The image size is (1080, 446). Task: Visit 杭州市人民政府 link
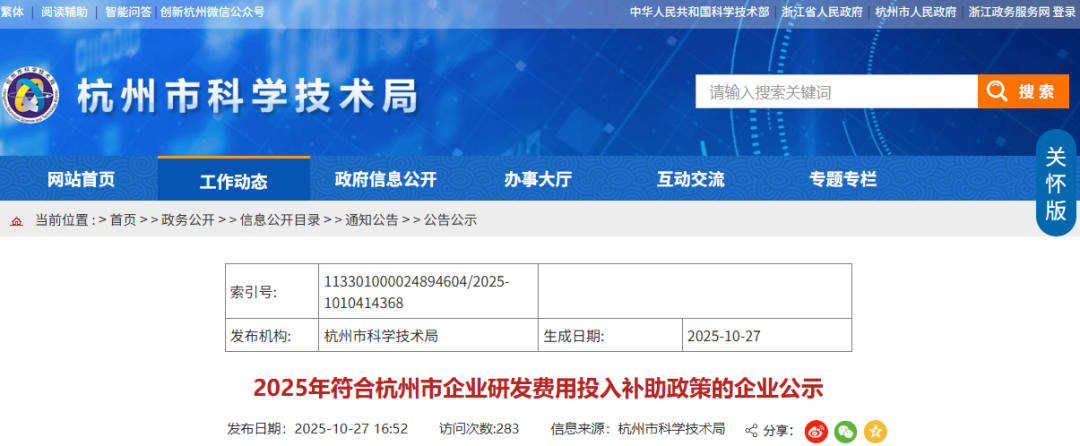[x=915, y=12]
